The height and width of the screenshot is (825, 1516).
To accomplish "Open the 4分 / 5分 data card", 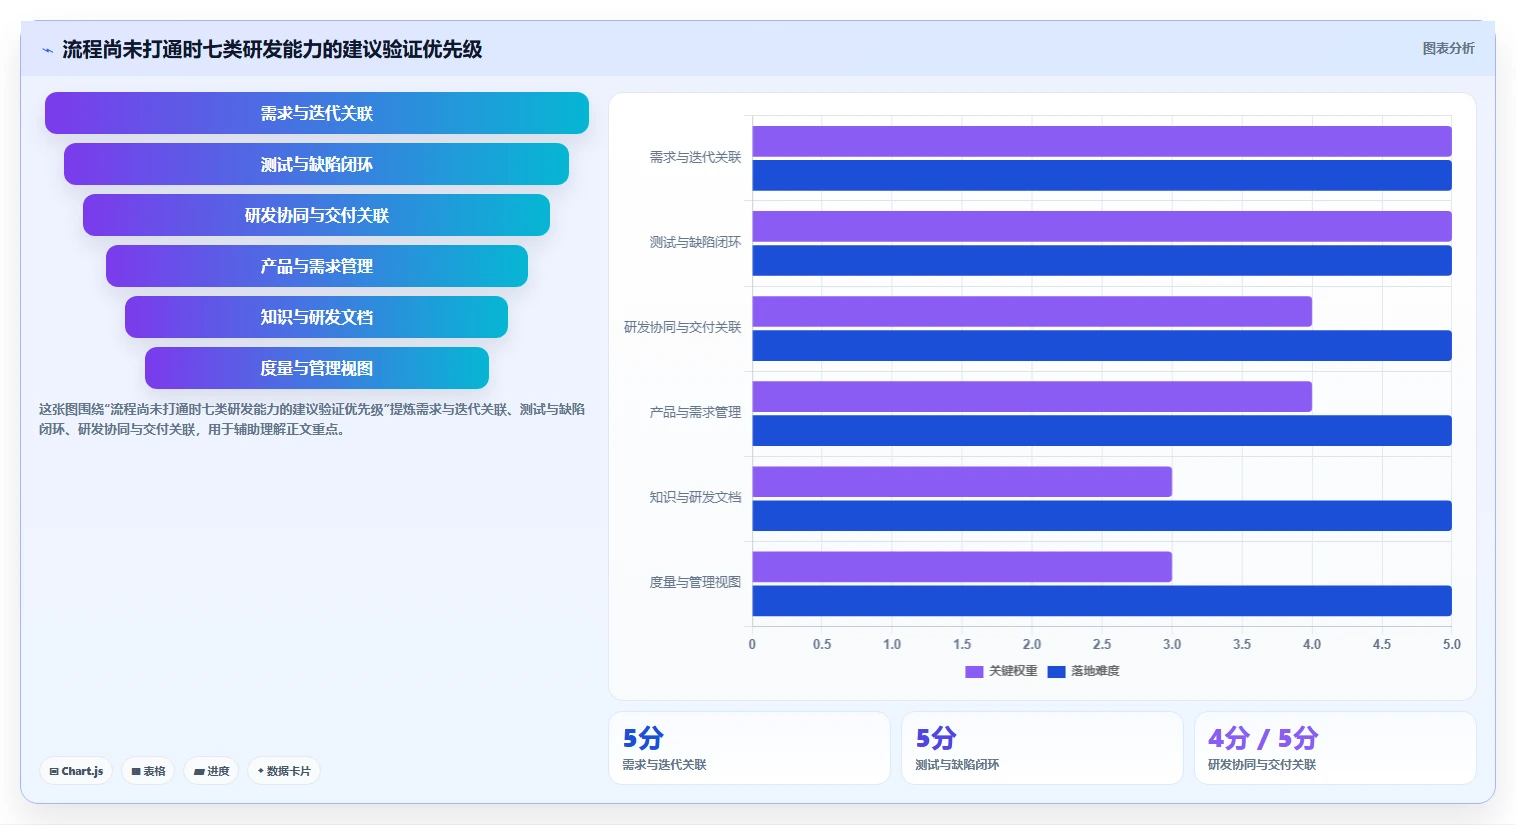I will coord(1335,748).
